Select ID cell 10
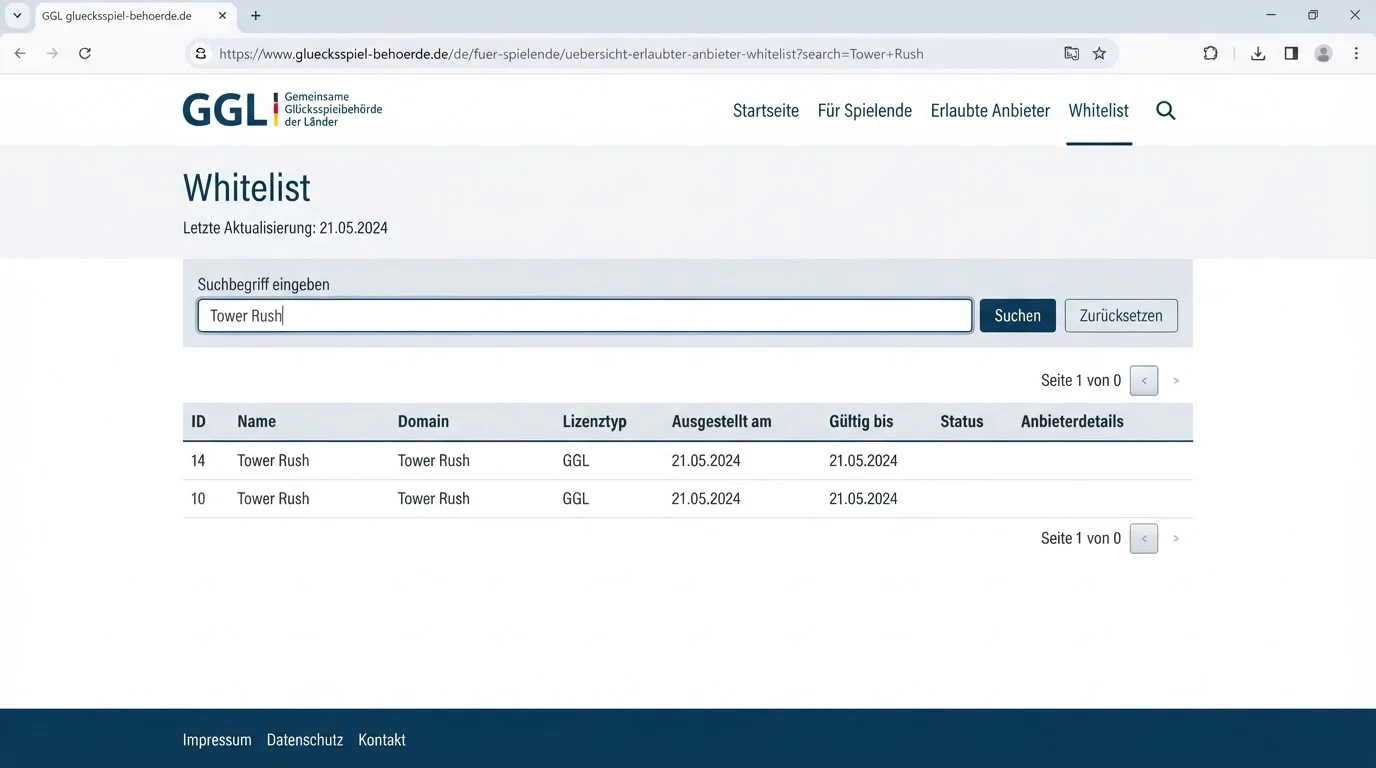Viewport: 1376px width, 768px height. point(198,499)
